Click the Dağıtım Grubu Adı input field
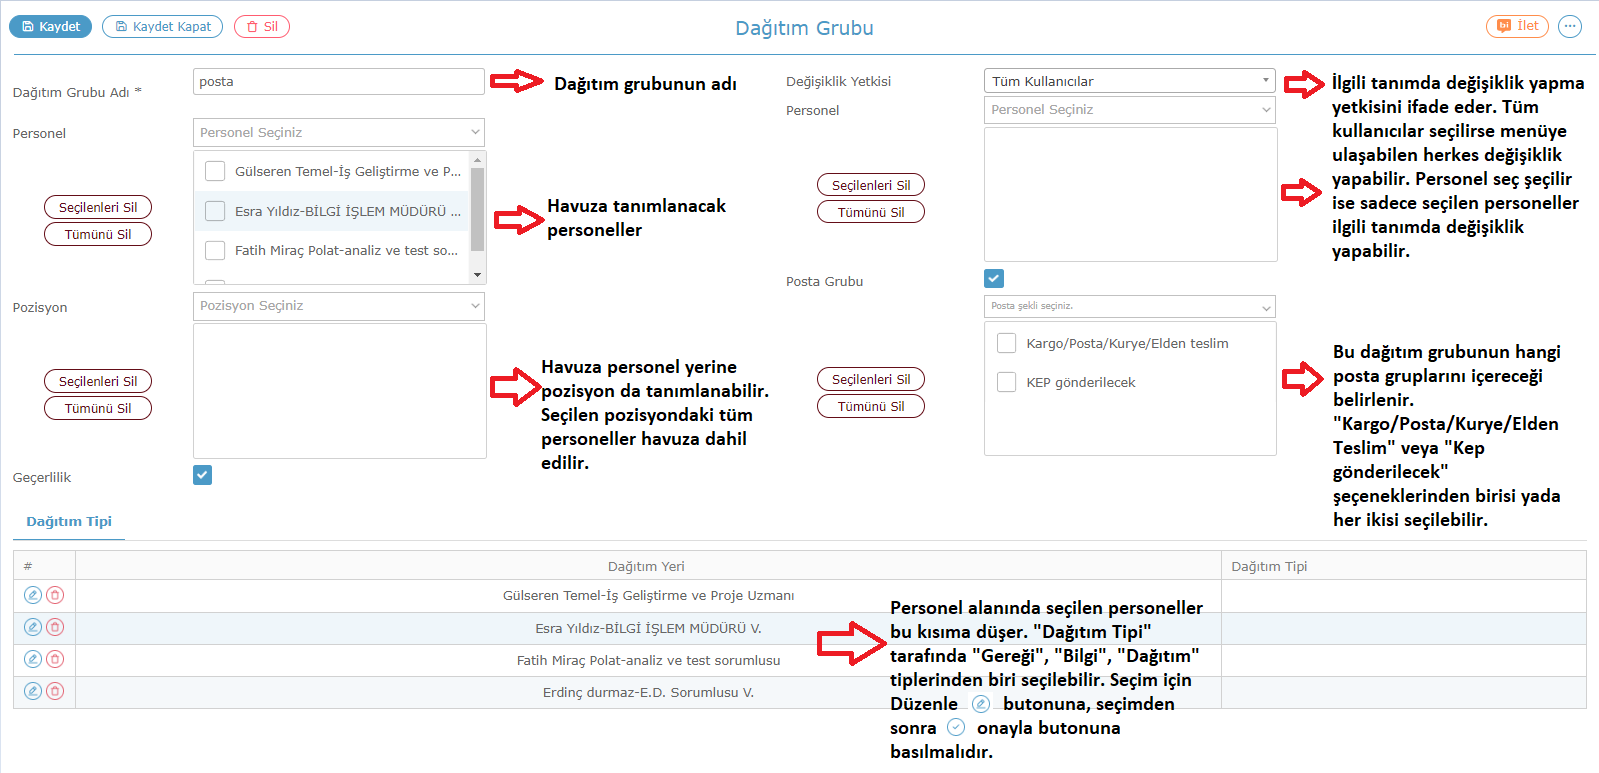The height and width of the screenshot is (773, 1599). 339,81
